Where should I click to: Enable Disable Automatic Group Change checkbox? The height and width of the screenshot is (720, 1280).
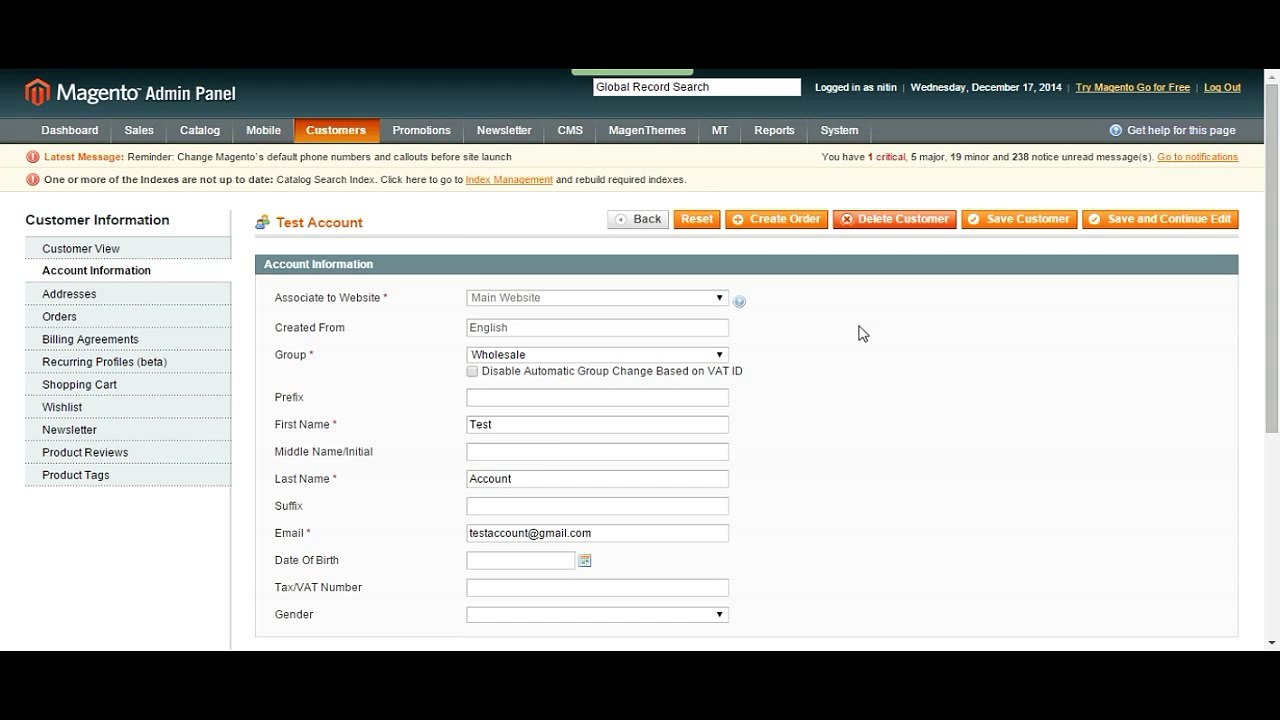(x=472, y=371)
